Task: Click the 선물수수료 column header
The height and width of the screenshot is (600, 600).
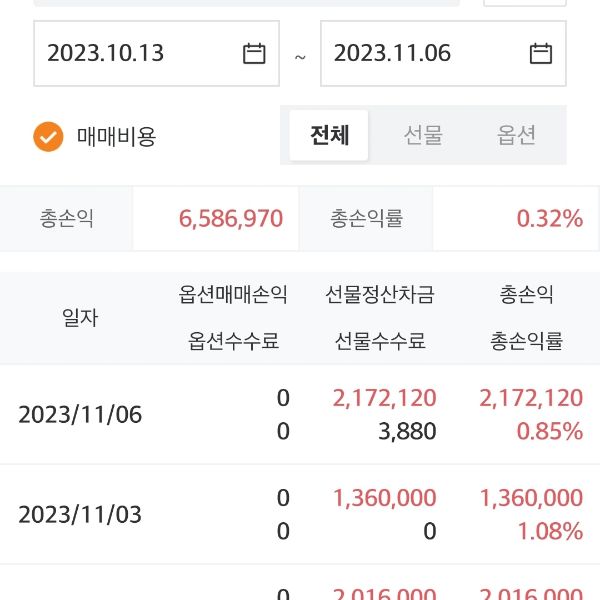Action: pos(380,341)
